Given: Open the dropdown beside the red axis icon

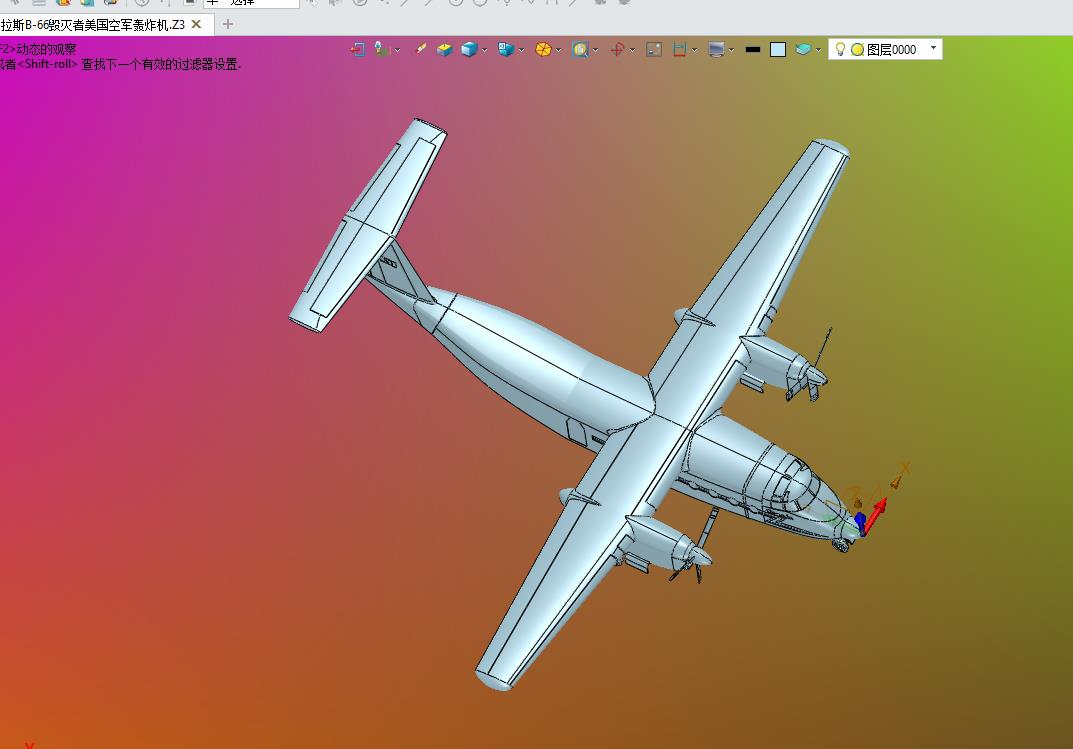Looking at the screenshot, I should pos(632,50).
